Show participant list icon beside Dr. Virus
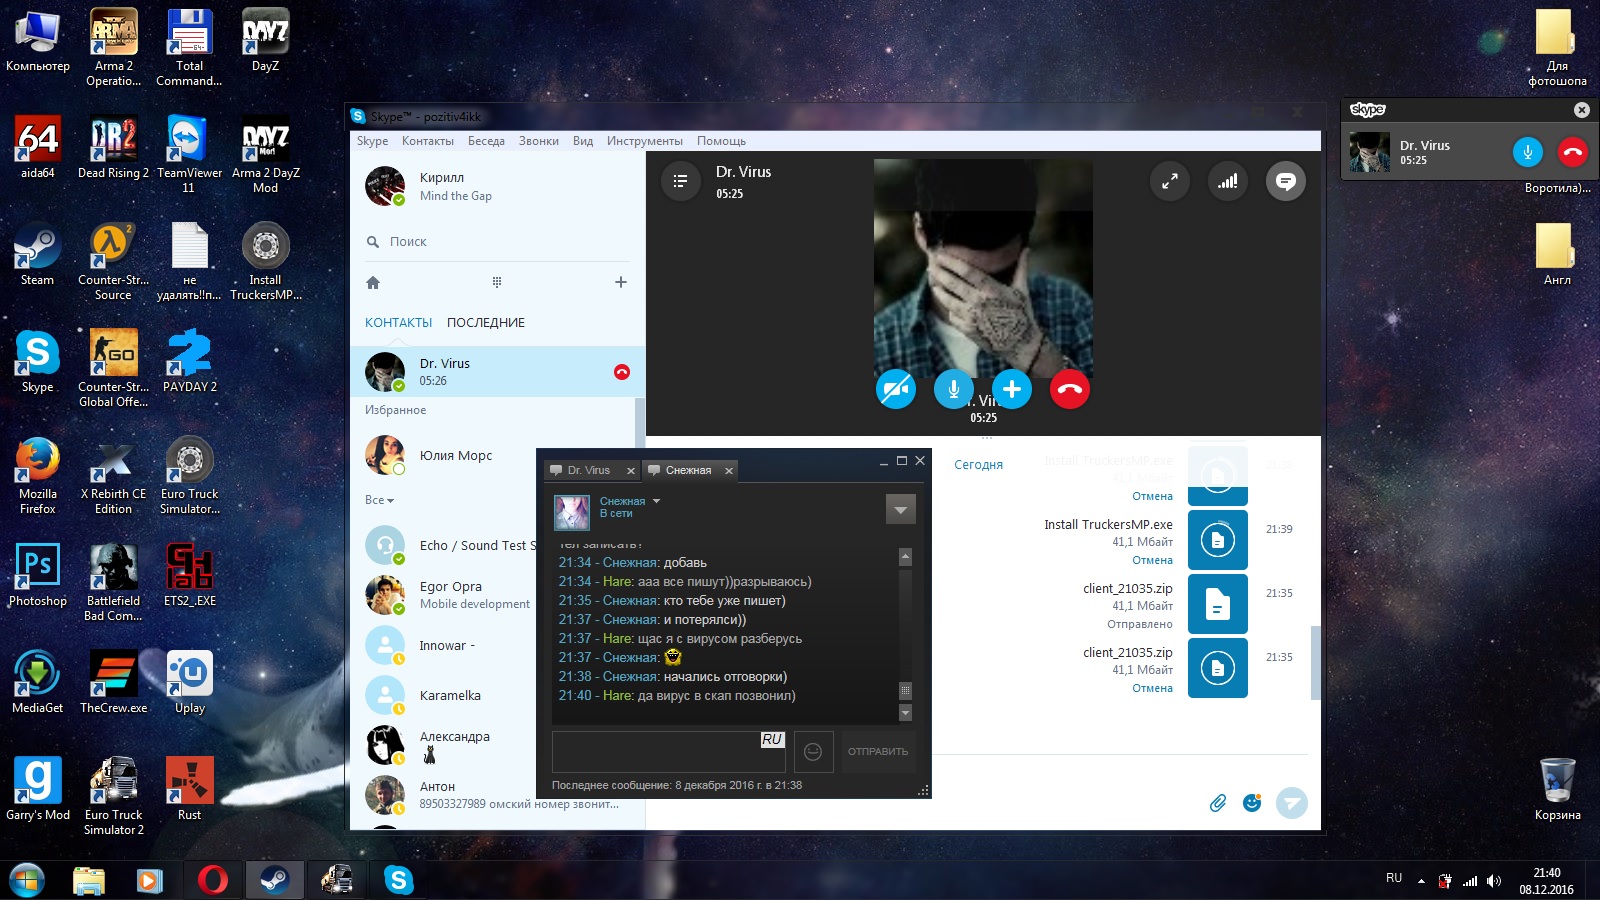Screen dimensions: 1600x900 680,181
